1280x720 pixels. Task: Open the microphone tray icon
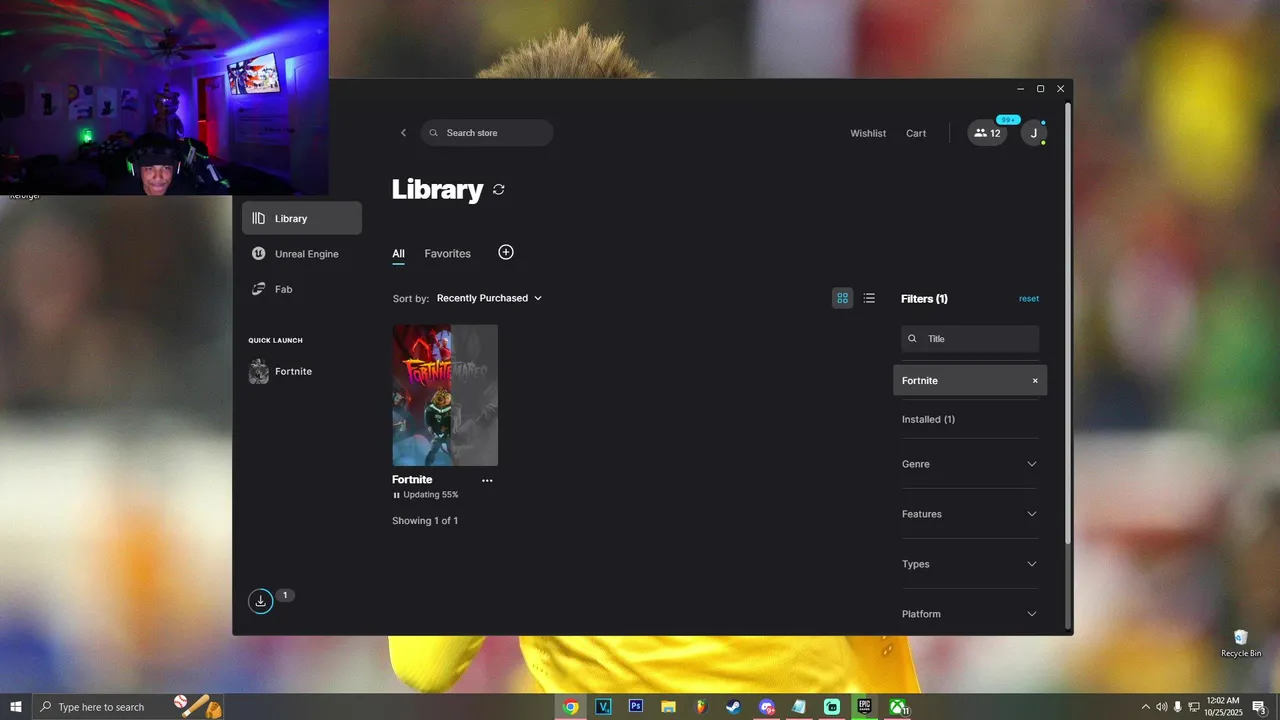[1177, 707]
